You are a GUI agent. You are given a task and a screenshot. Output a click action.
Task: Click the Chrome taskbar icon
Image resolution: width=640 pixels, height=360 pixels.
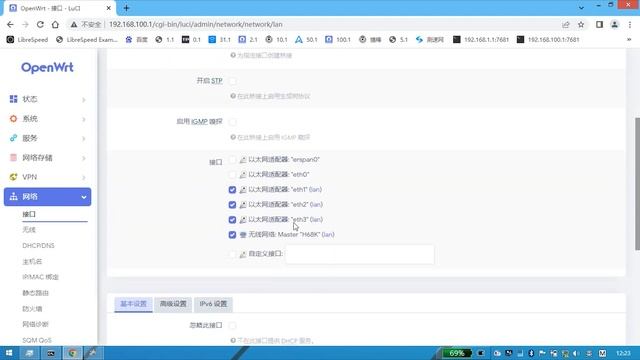click(x=72, y=353)
